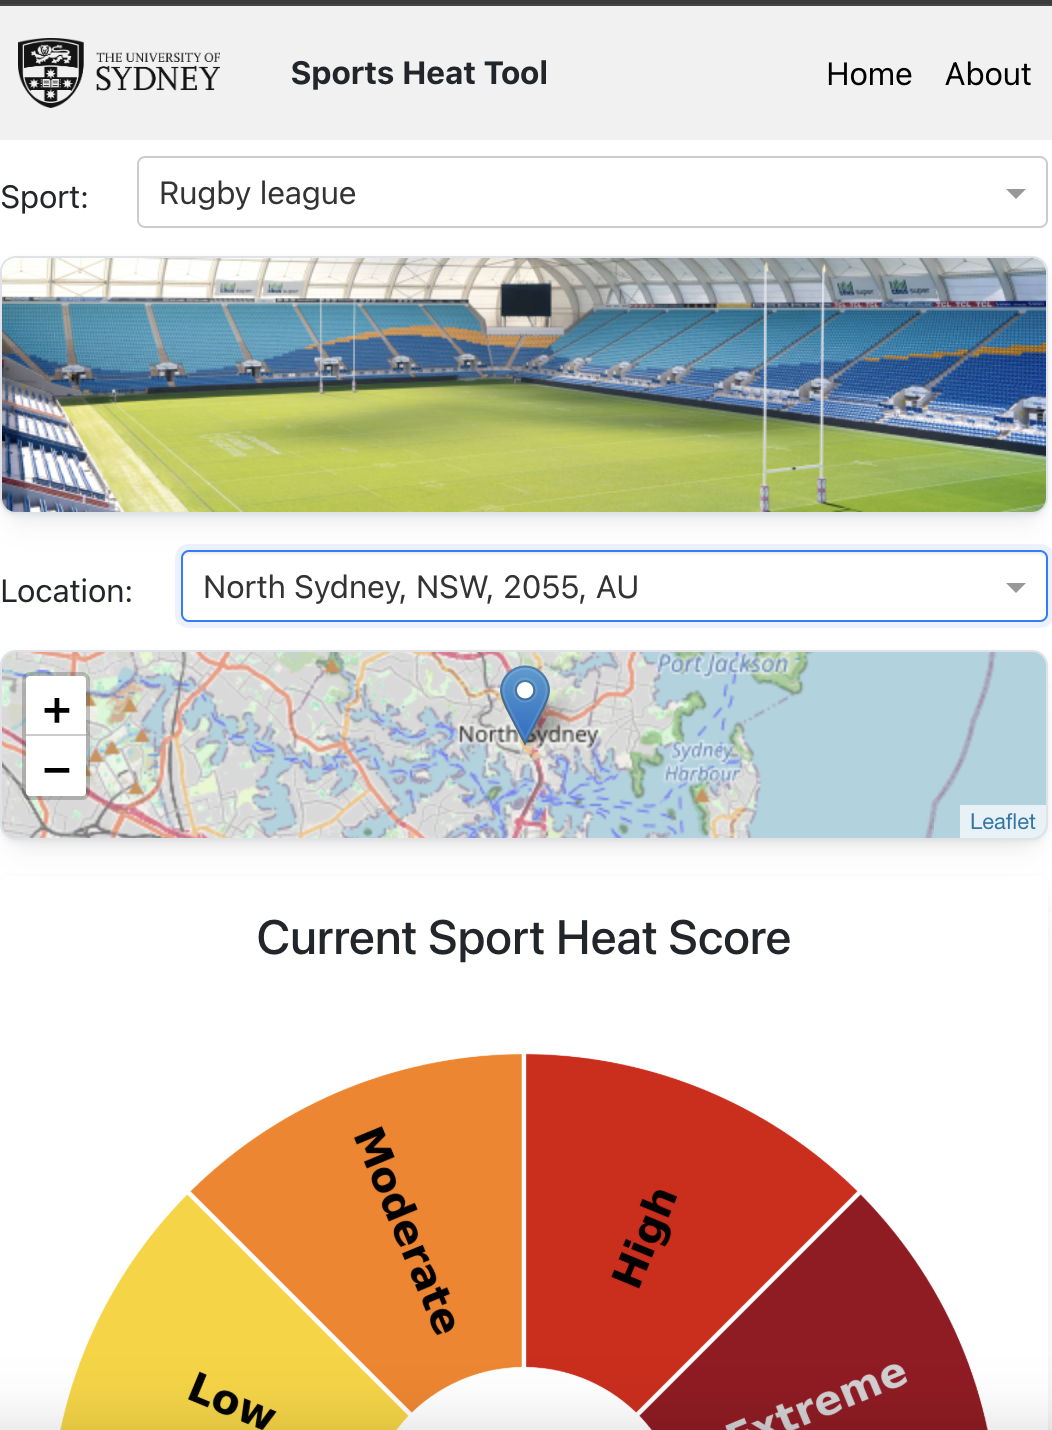The image size is (1052, 1430).
Task: Zoom in on the map
Action: click(57, 710)
